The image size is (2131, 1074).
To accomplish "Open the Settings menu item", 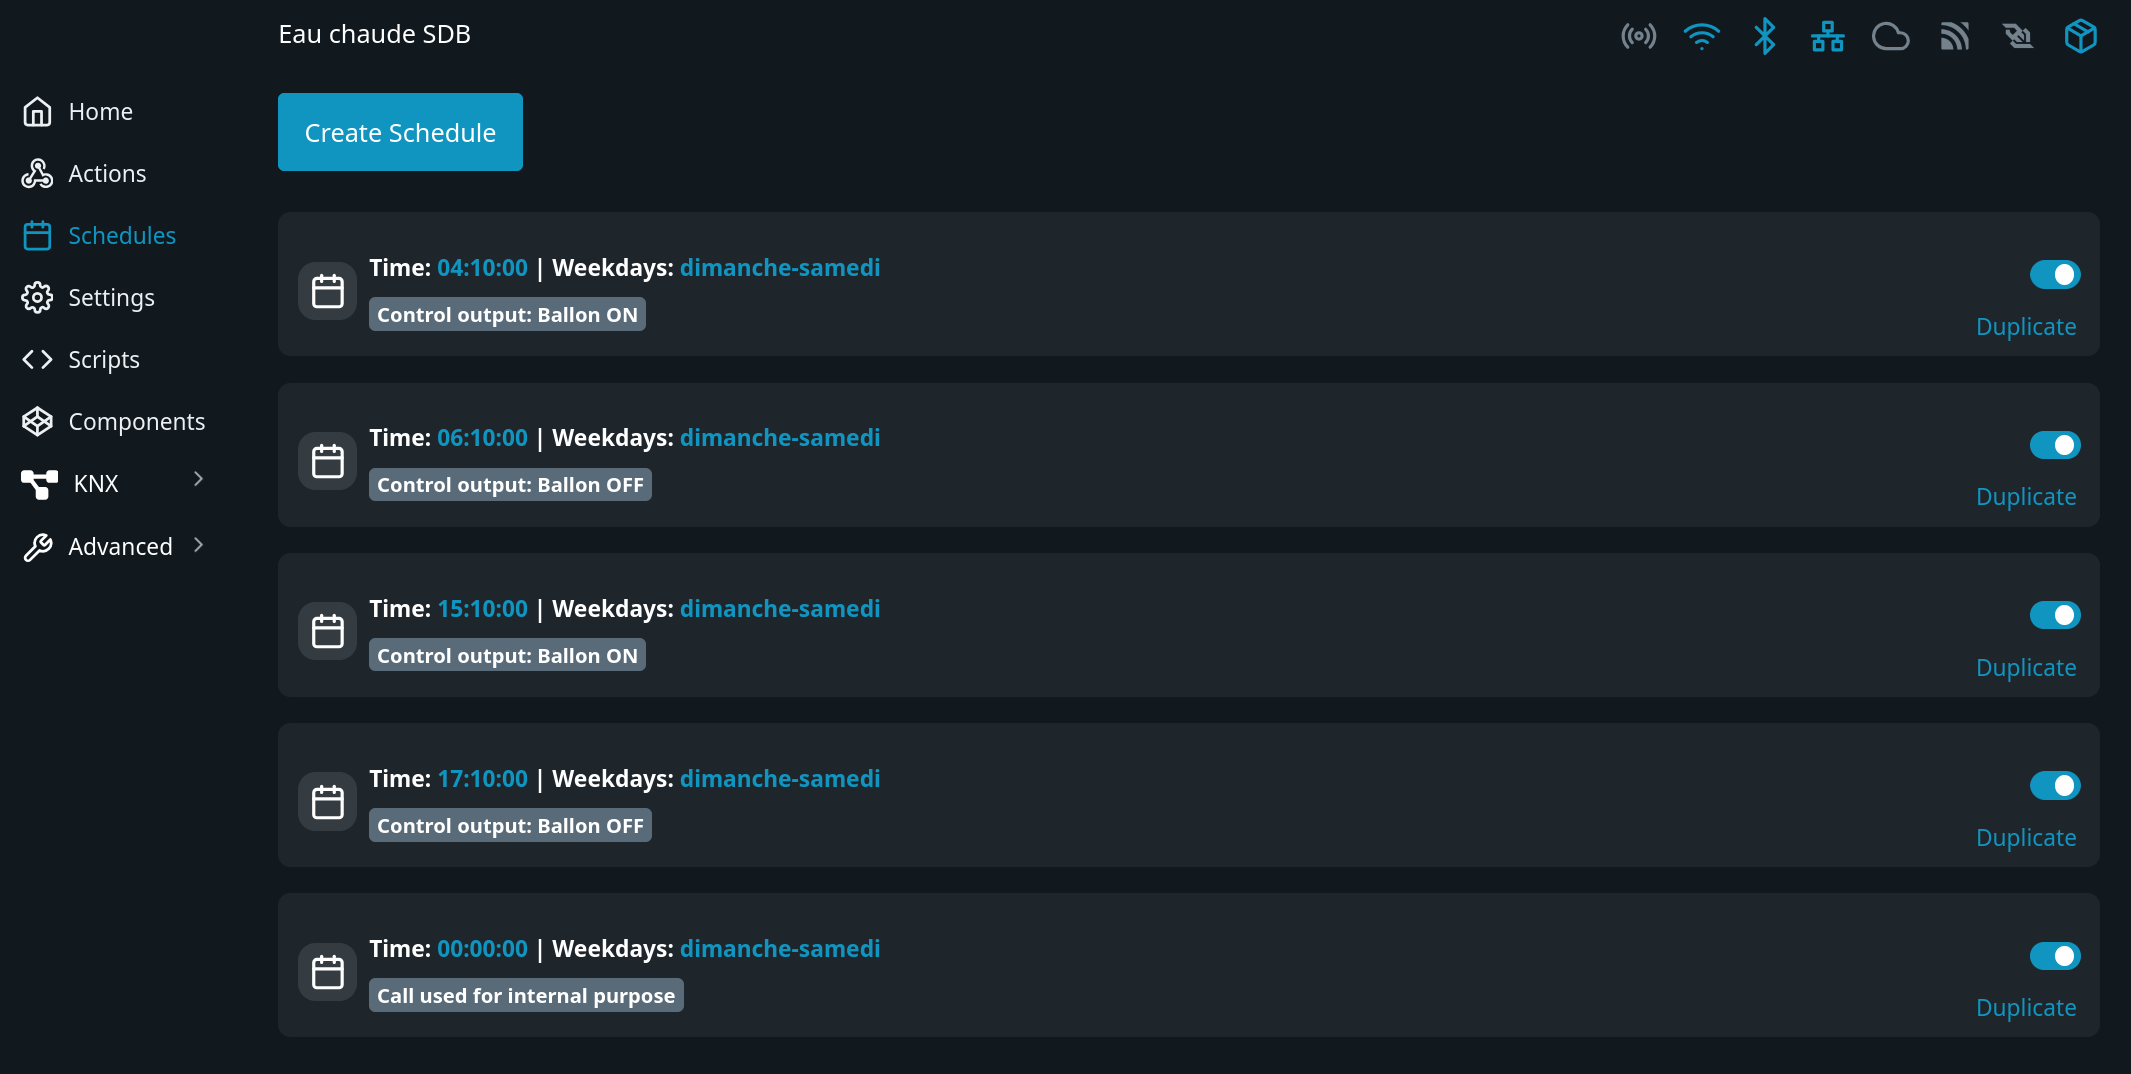I will pyautogui.click(x=111, y=298).
